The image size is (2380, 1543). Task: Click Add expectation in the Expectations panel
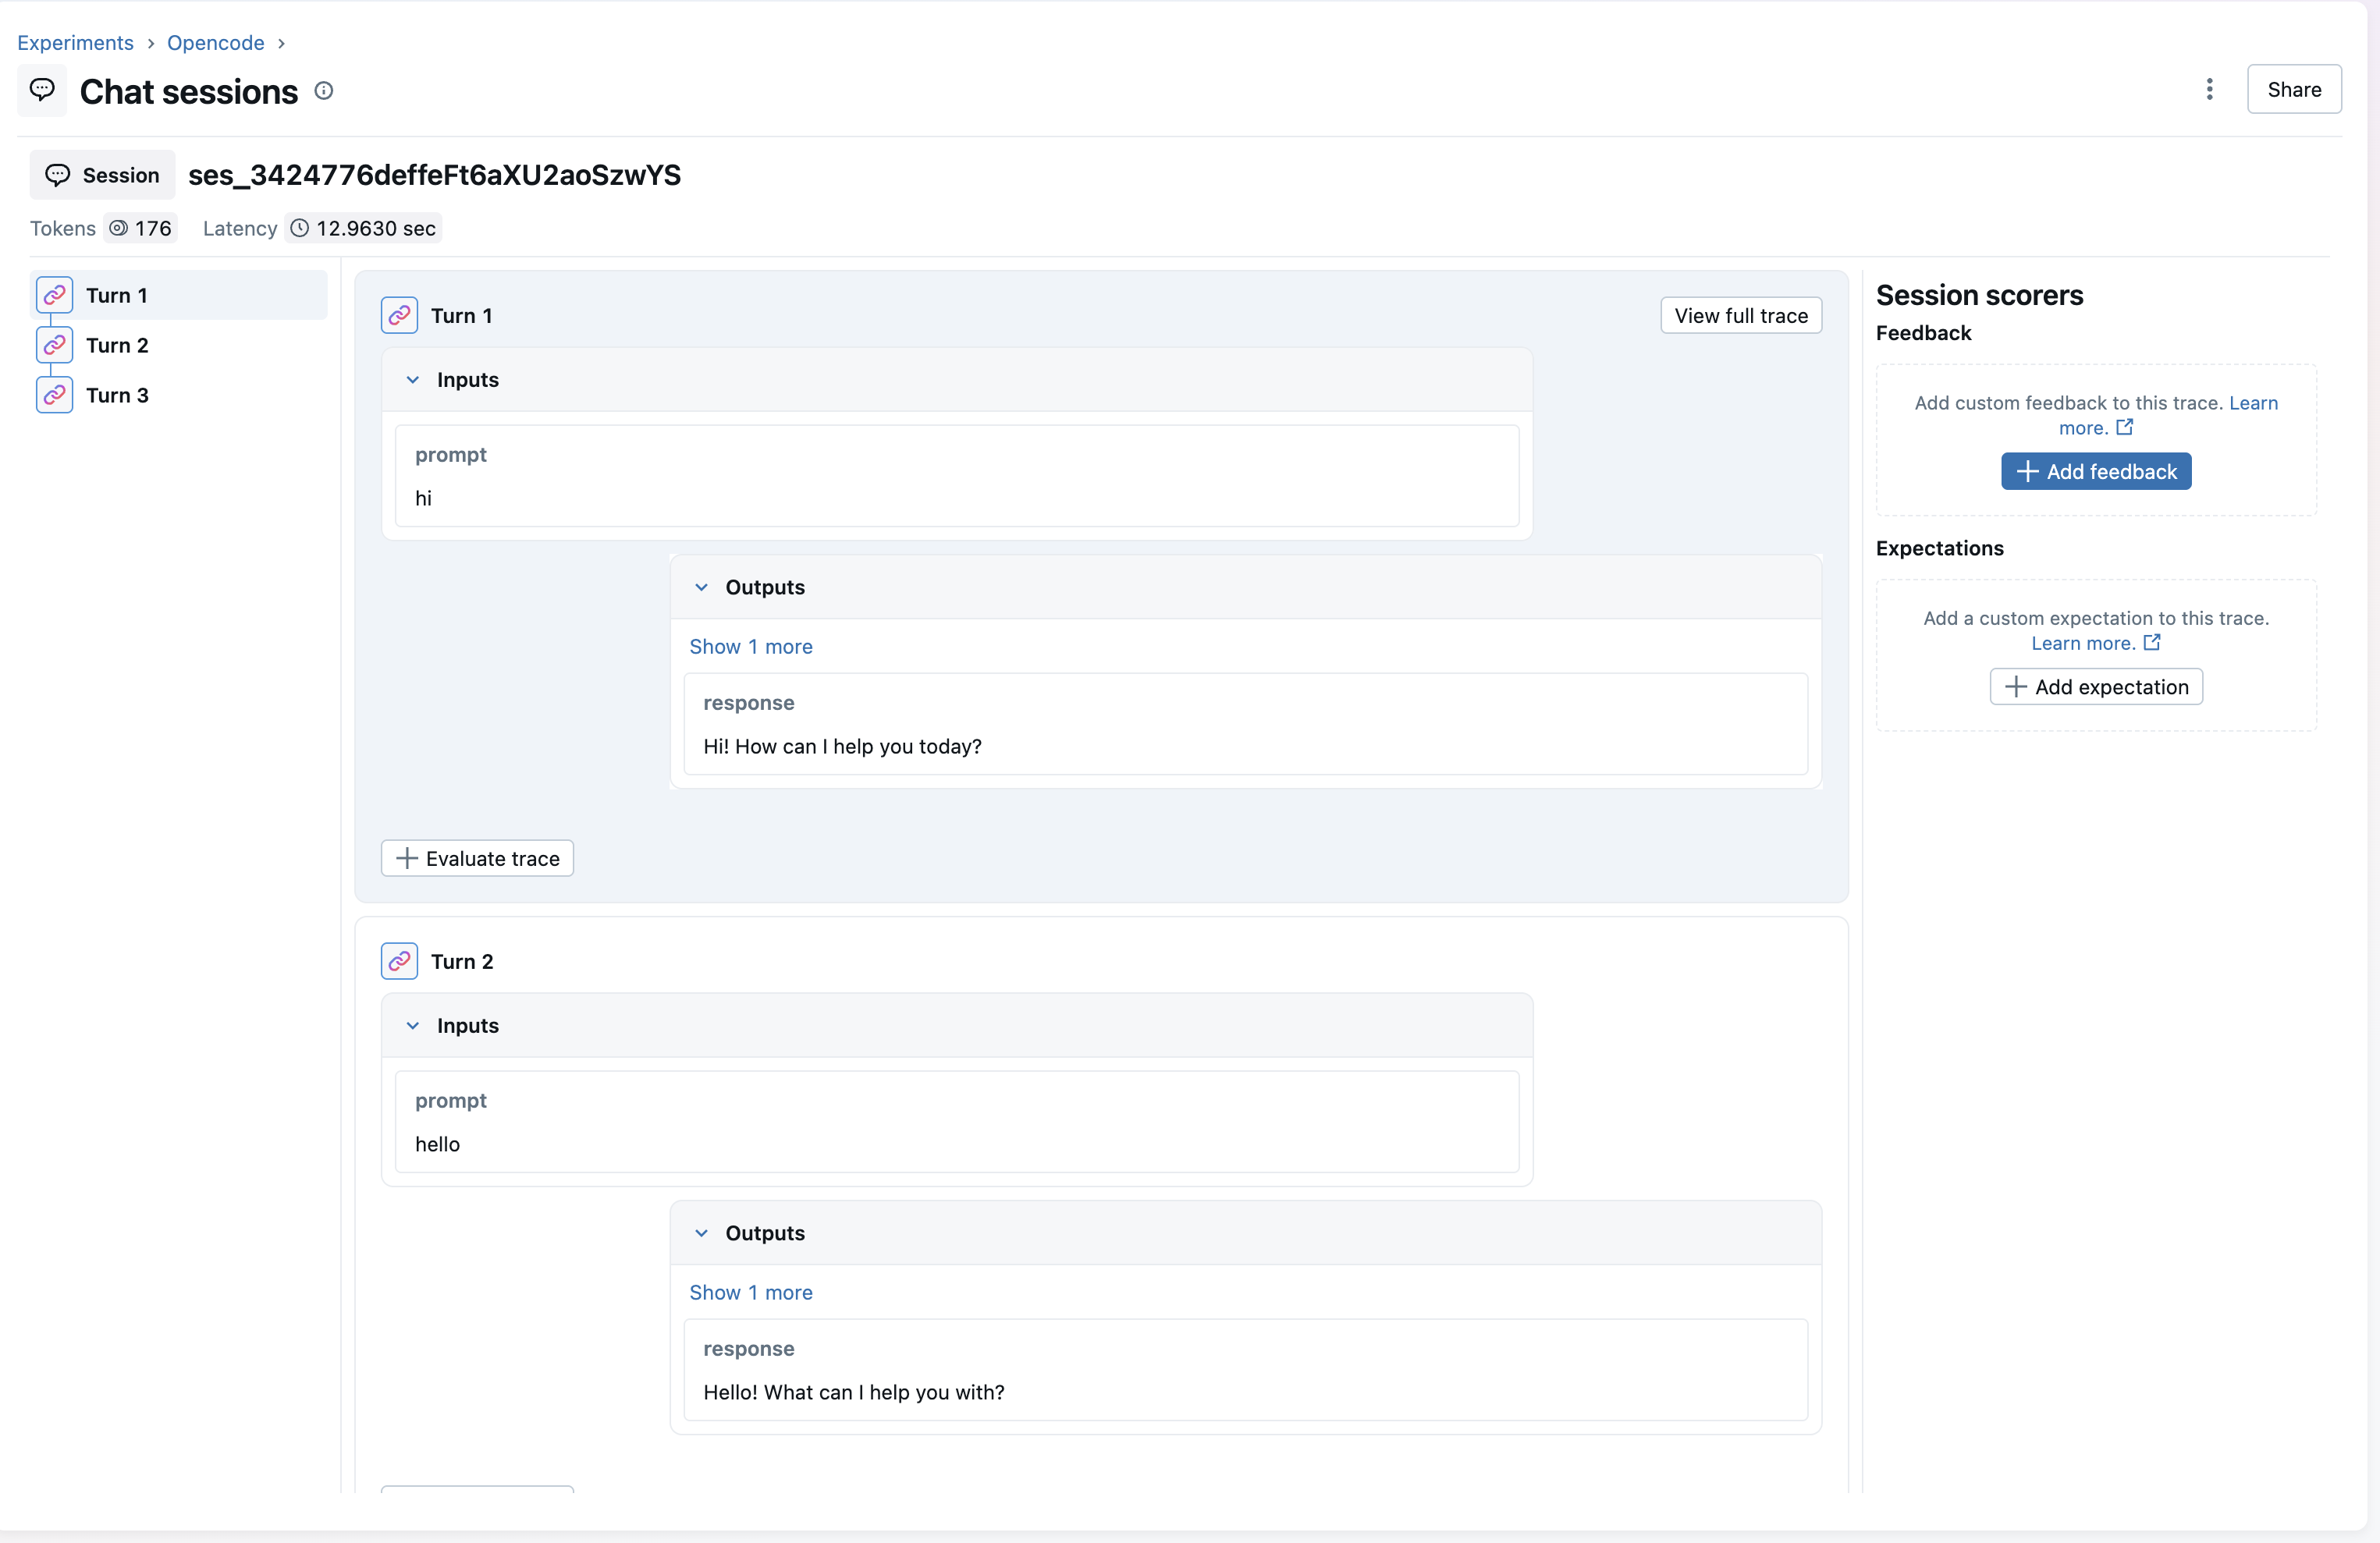point(2097,686)
